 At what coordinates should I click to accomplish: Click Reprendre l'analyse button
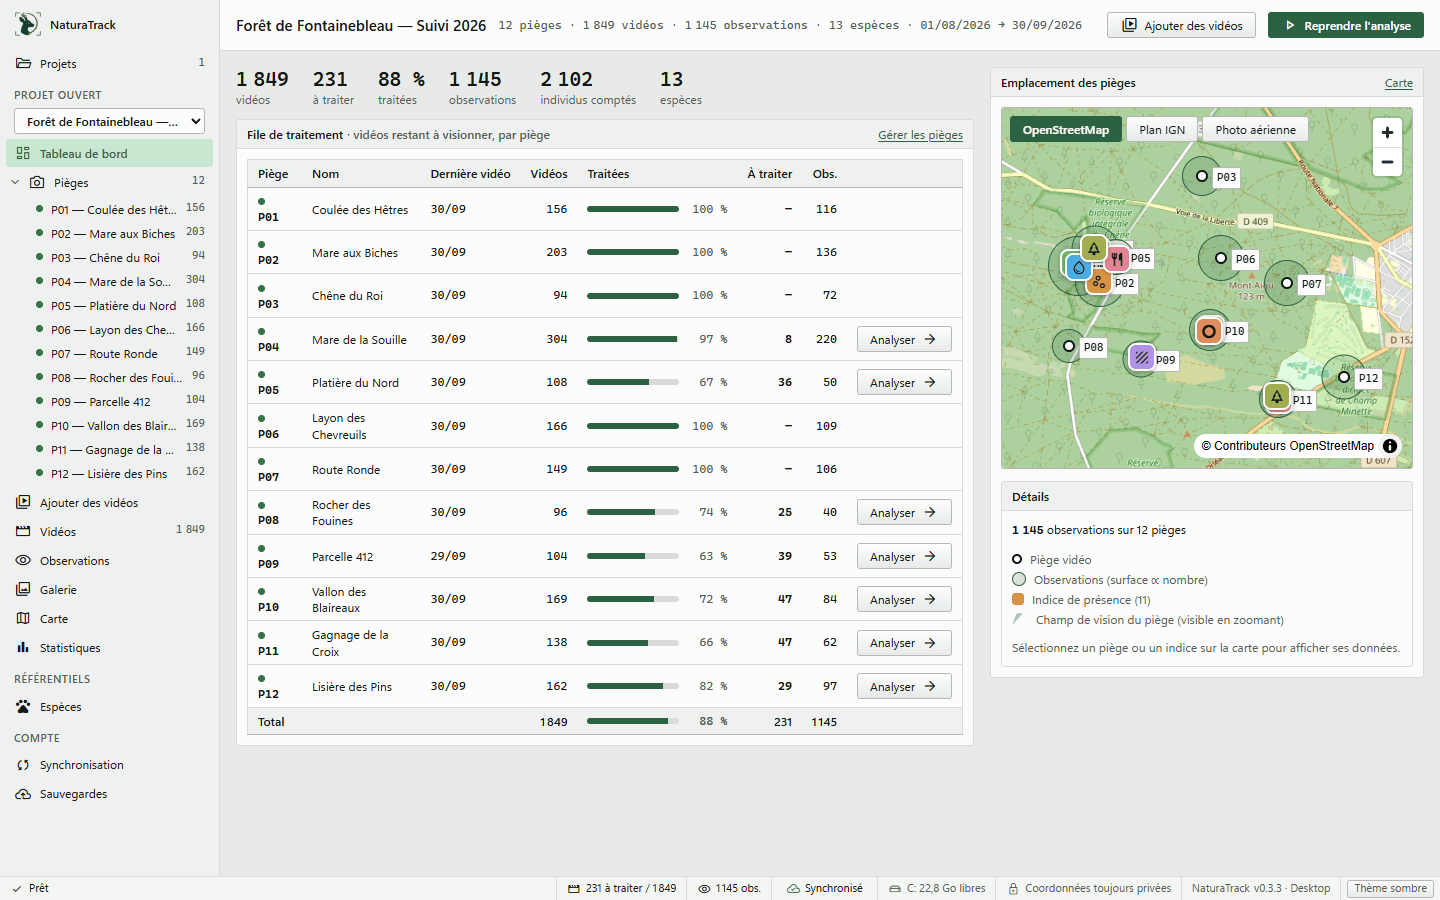pyautogui.click(x=1346, y=26)
